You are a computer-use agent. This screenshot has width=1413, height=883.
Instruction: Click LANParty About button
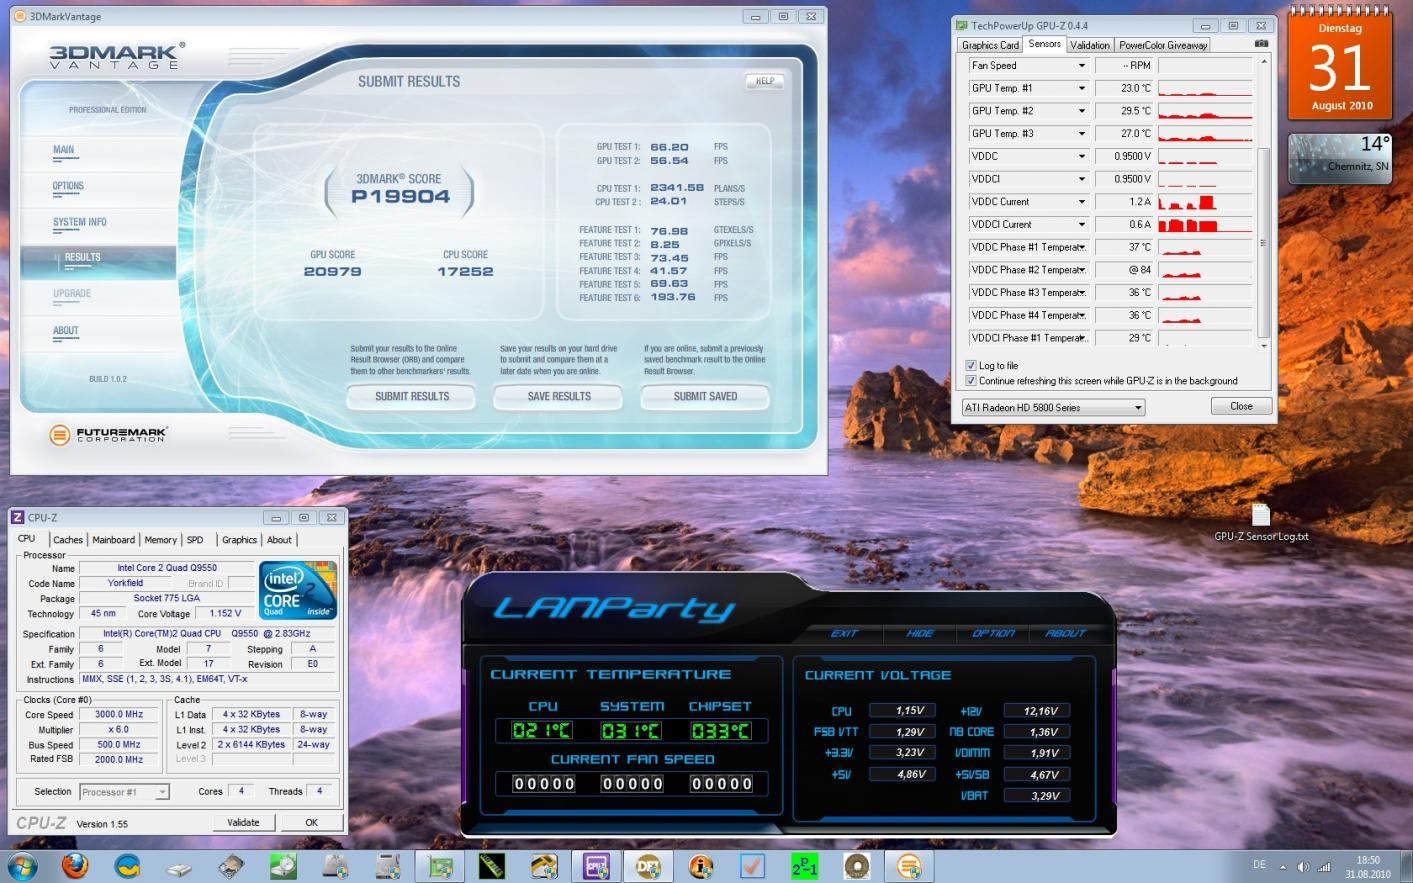tap(1065, 633)
